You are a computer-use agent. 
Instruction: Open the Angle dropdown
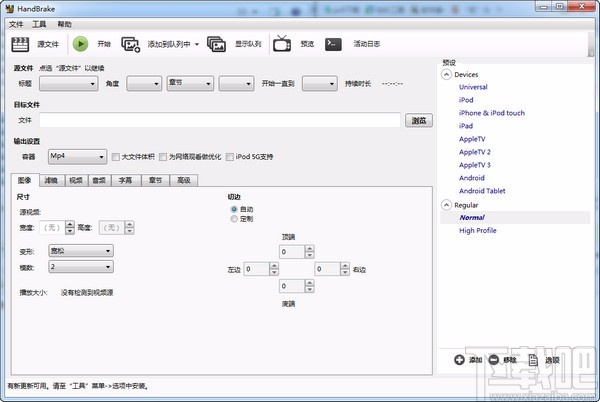point(144,83)
